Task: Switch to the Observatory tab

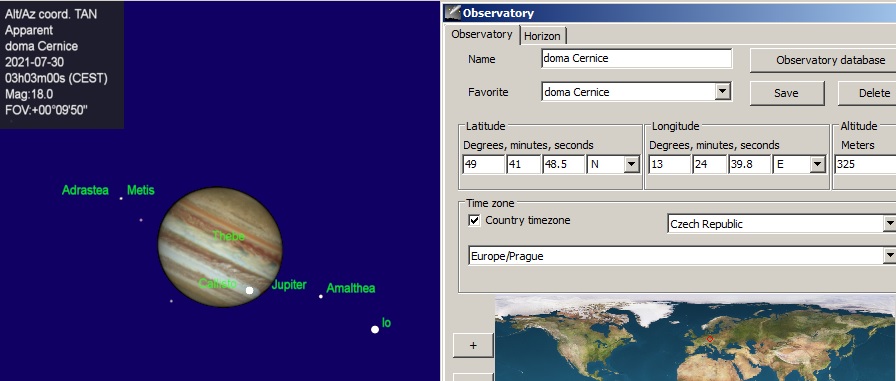Action: click(482, 34)
